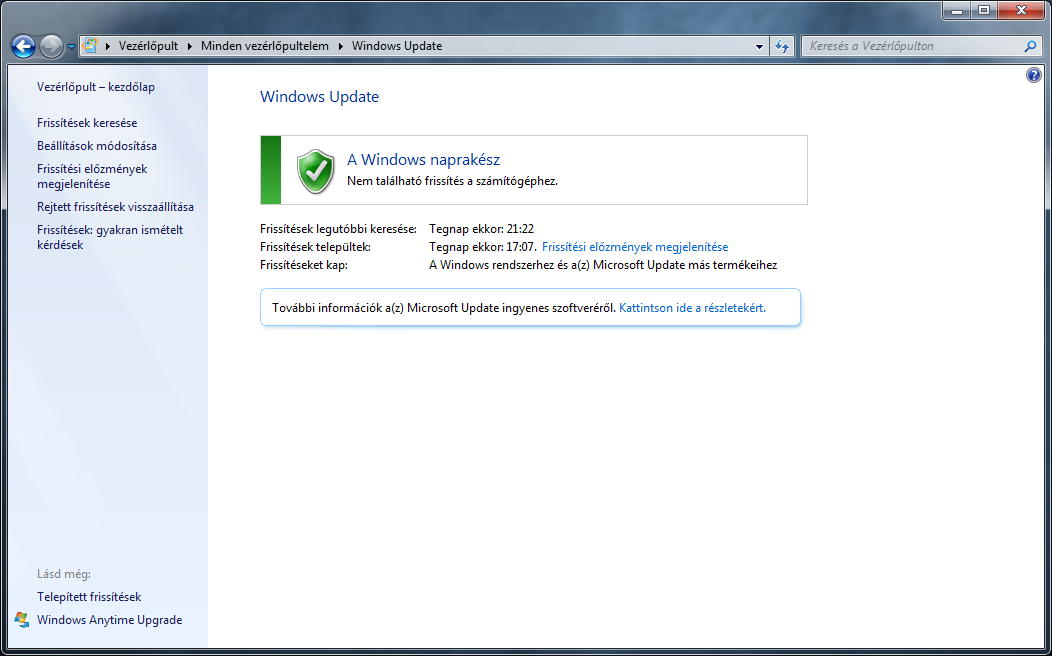Click the Refresh button beside address bar
The width and height of the screenshot is (1052, 656).
[782, 46]
